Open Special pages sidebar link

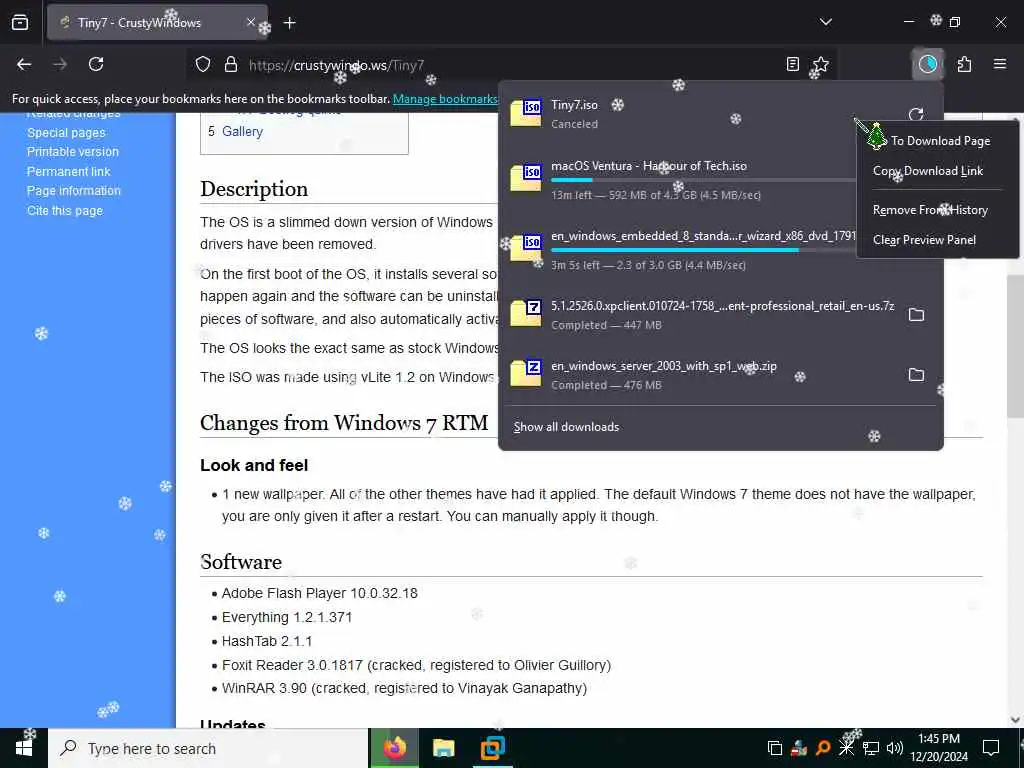tap(66, 133)
